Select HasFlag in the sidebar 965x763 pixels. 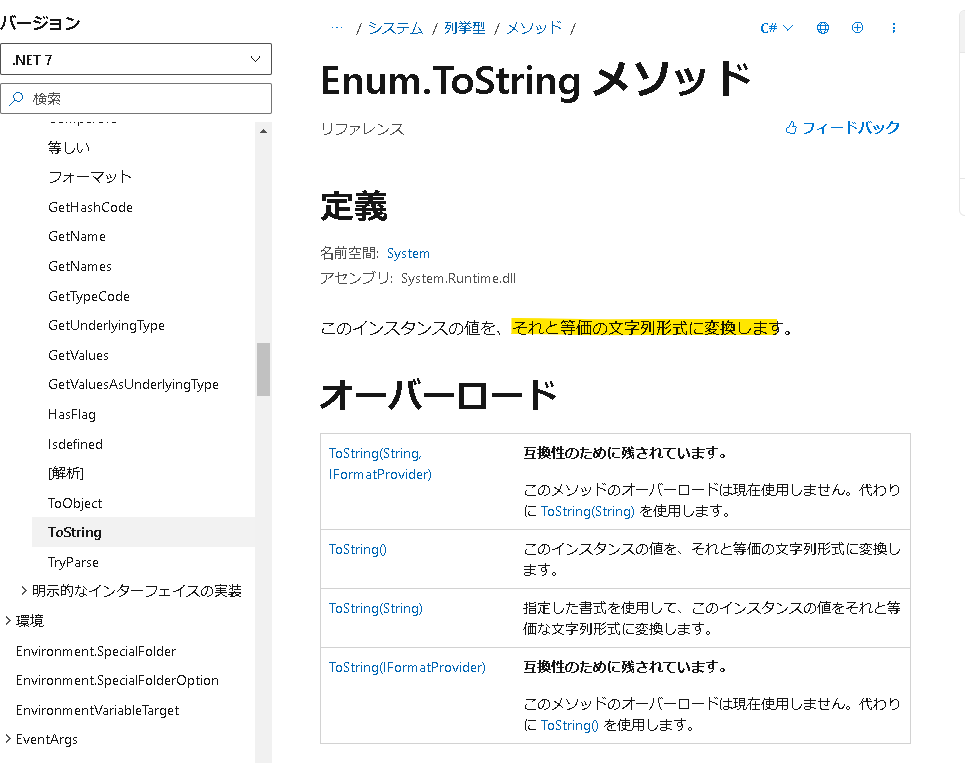click(71, 414)
